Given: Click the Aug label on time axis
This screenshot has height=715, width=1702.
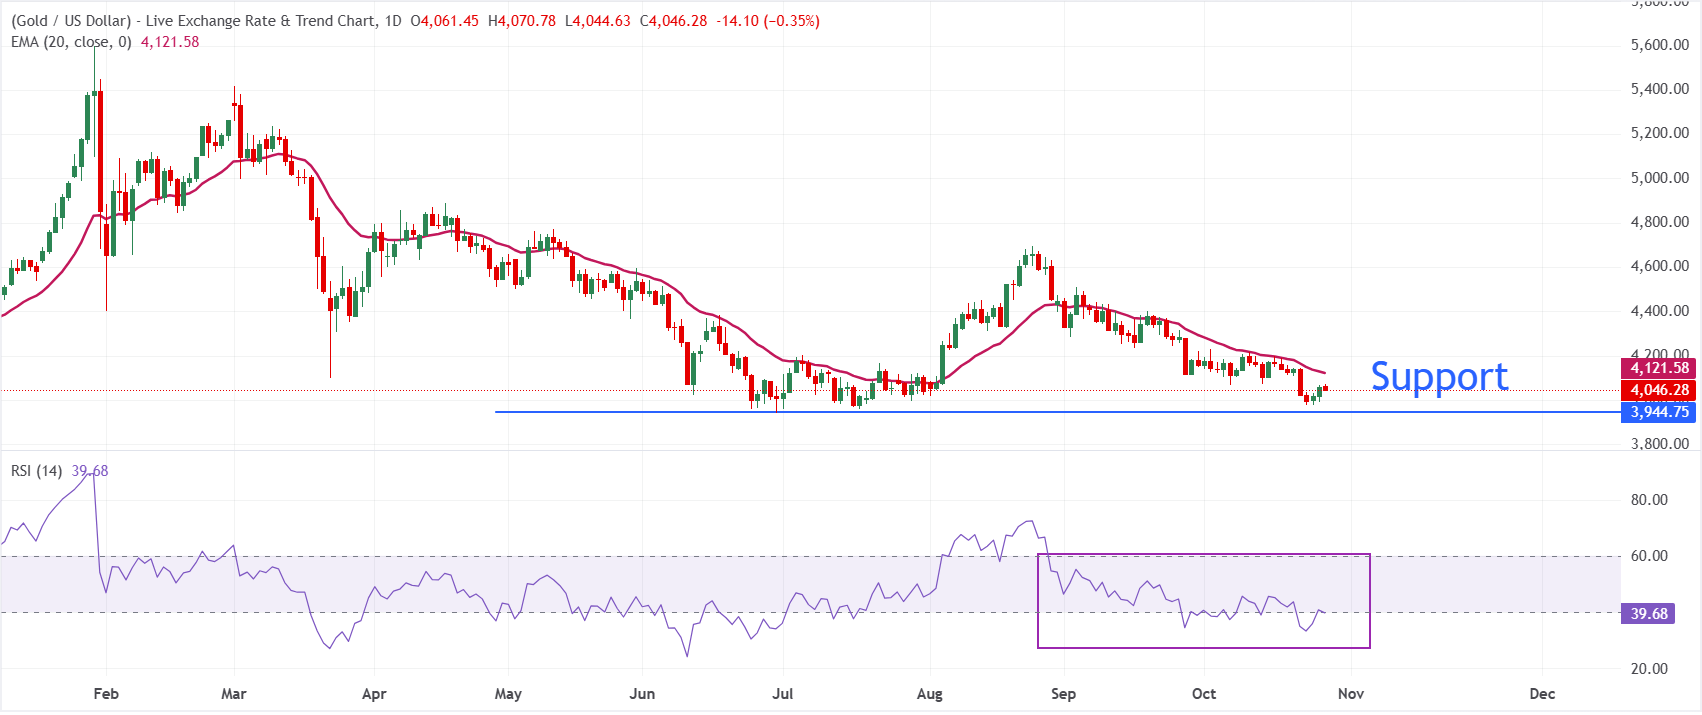Looking at the screenshot, I should click(930, 694).
